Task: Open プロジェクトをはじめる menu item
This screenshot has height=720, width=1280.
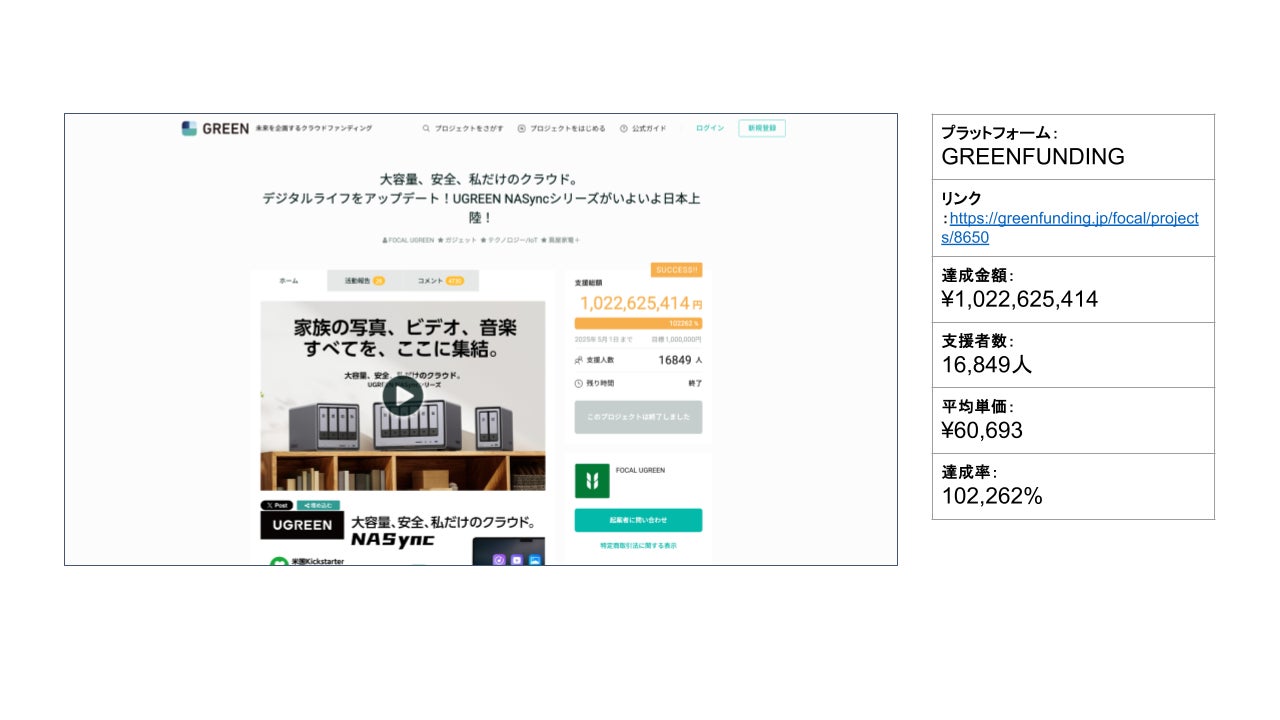Action: click(x=567, y=129)
